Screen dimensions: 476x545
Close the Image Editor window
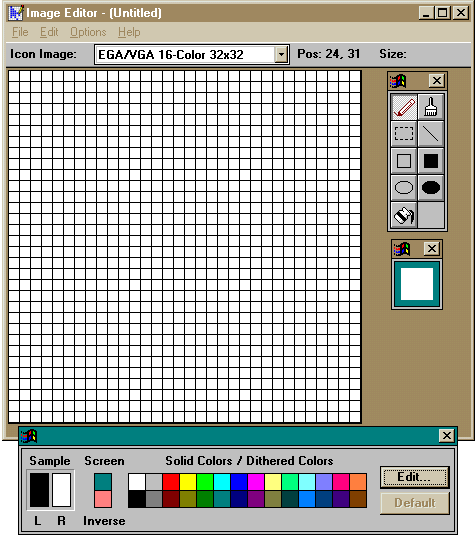click(461, 13)
